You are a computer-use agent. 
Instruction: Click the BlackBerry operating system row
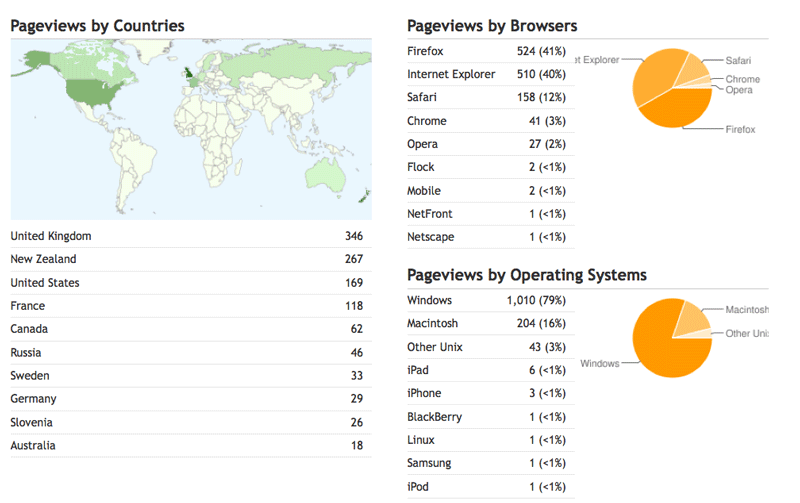click(x=491, y=417)
